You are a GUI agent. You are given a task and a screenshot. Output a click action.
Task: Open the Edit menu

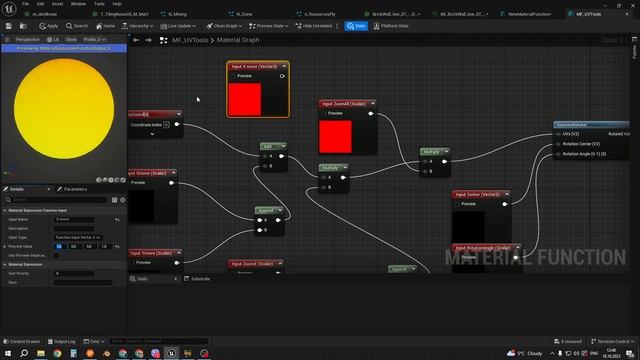(40, 4)
